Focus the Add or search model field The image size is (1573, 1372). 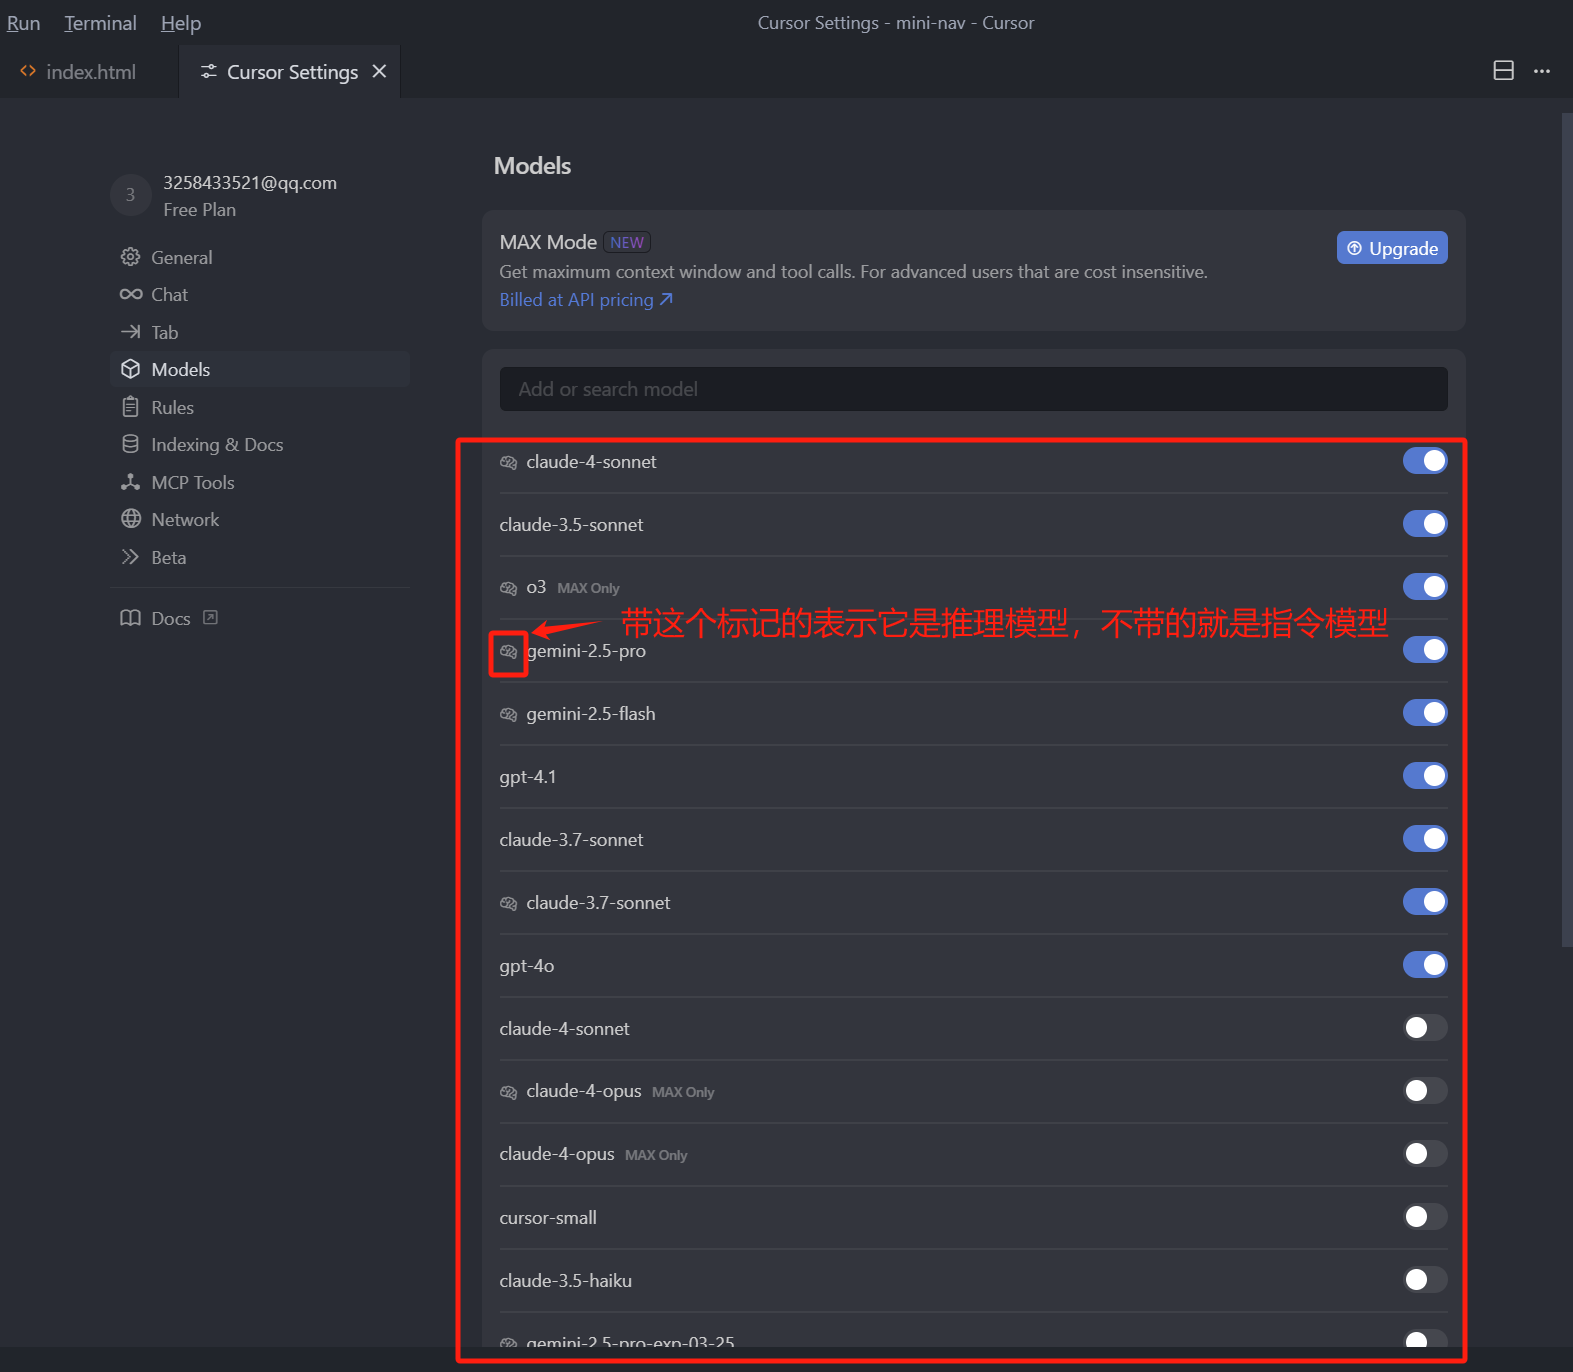point(973,389)
